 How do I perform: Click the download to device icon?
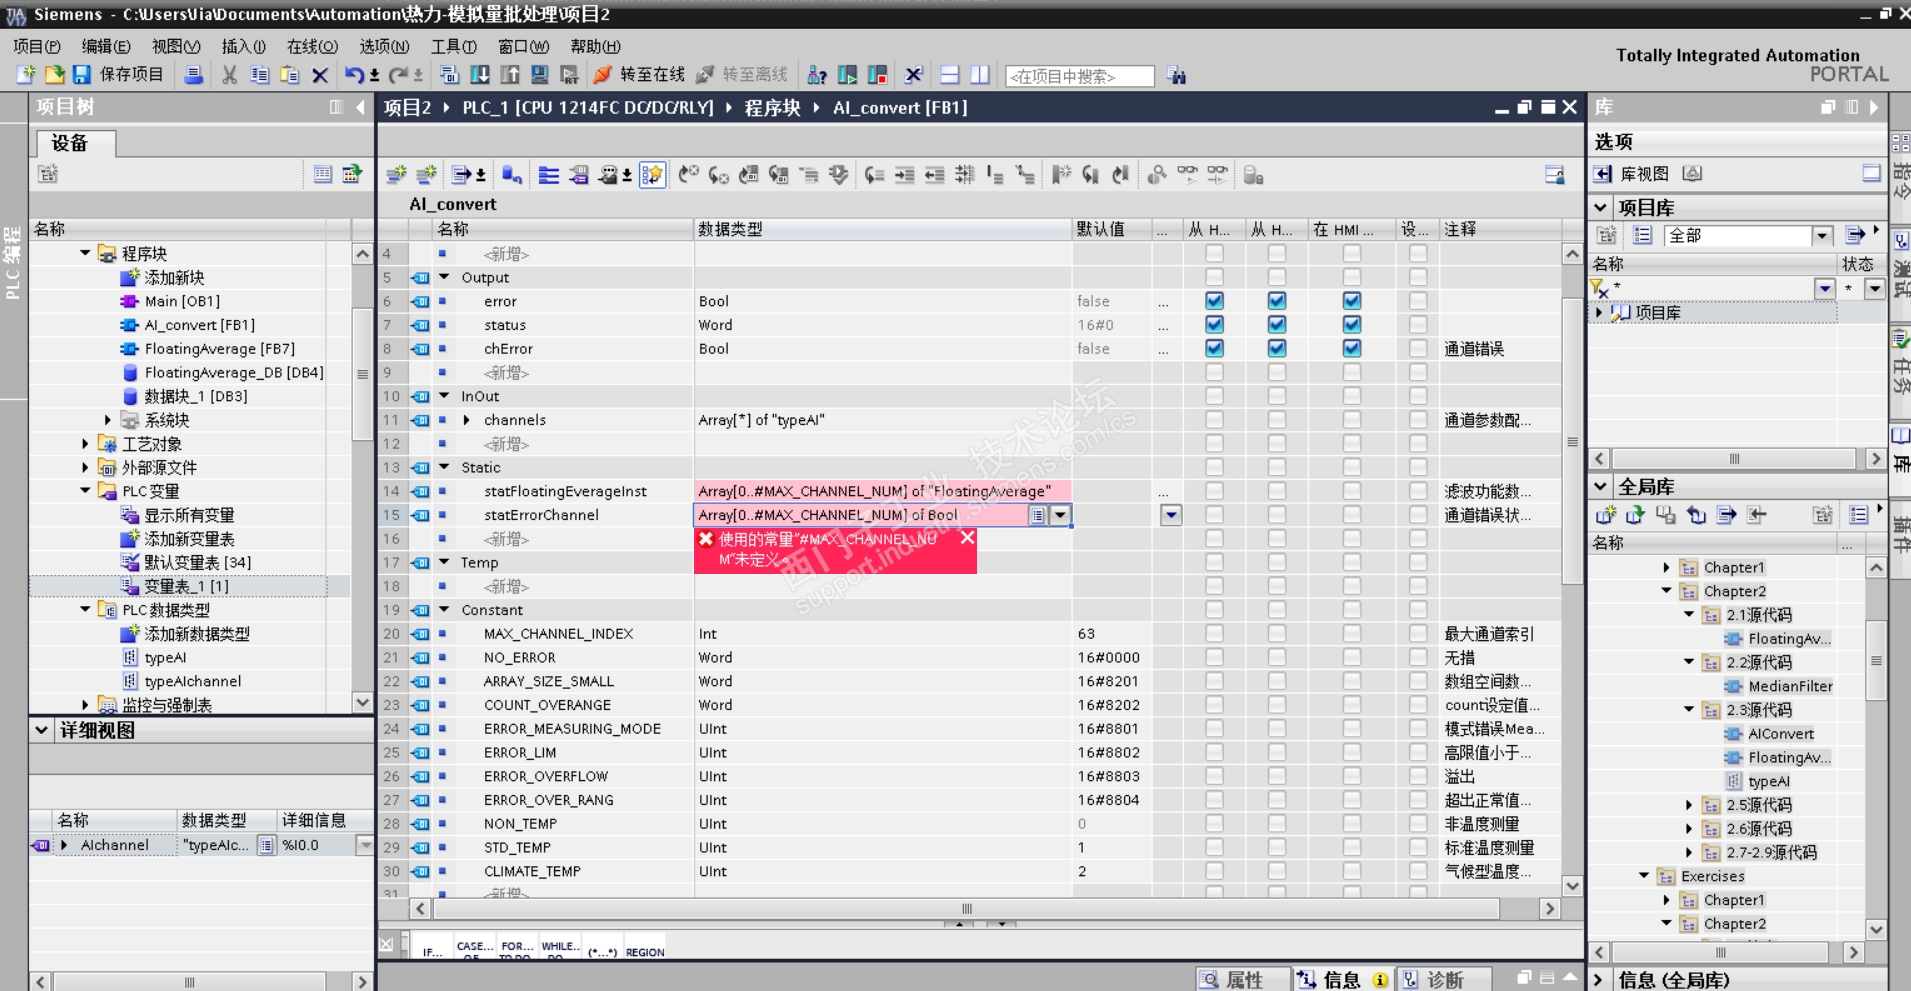pos(480,75)
